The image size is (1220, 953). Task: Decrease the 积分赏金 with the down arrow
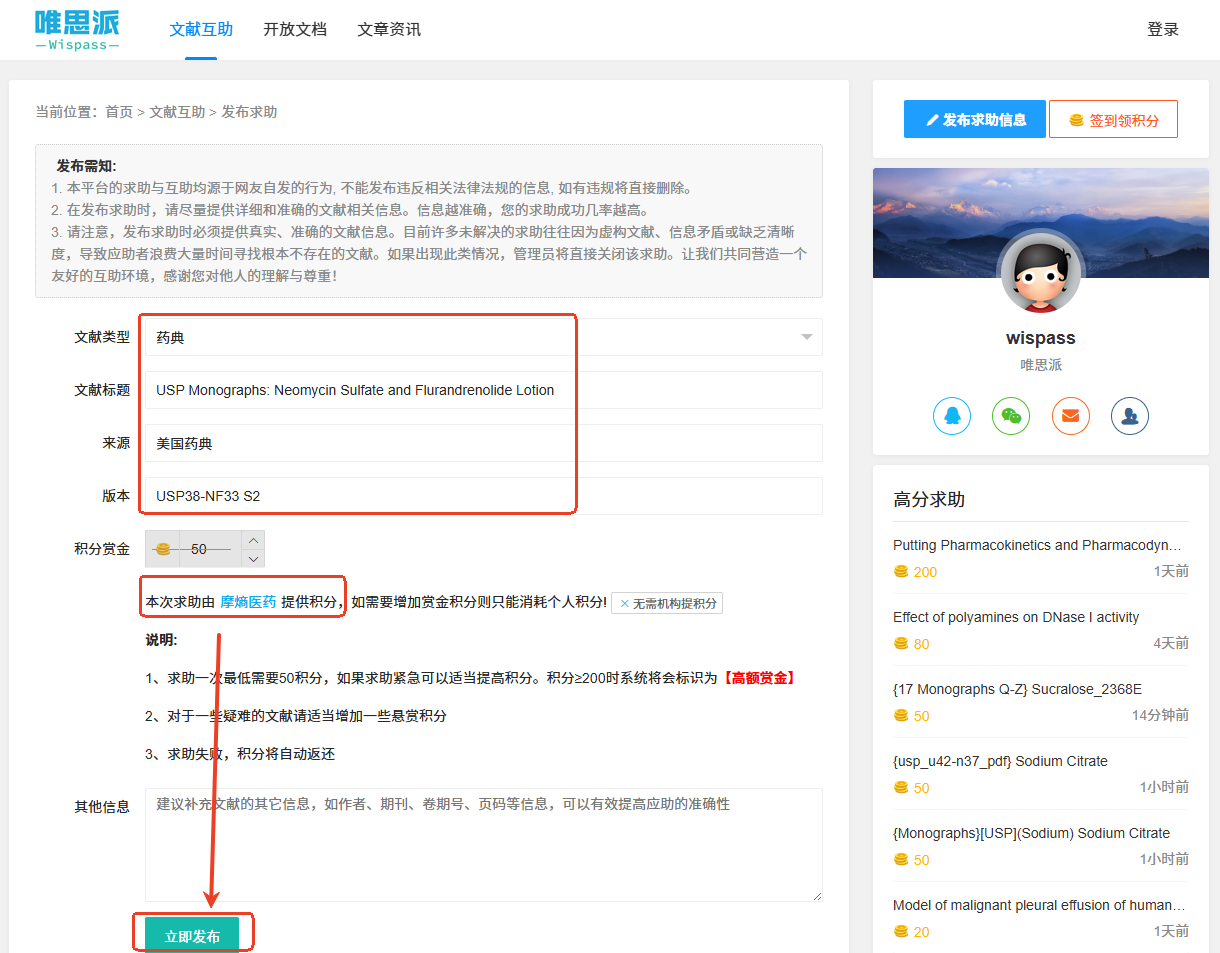pyautogui.click(x=254, y=558)
